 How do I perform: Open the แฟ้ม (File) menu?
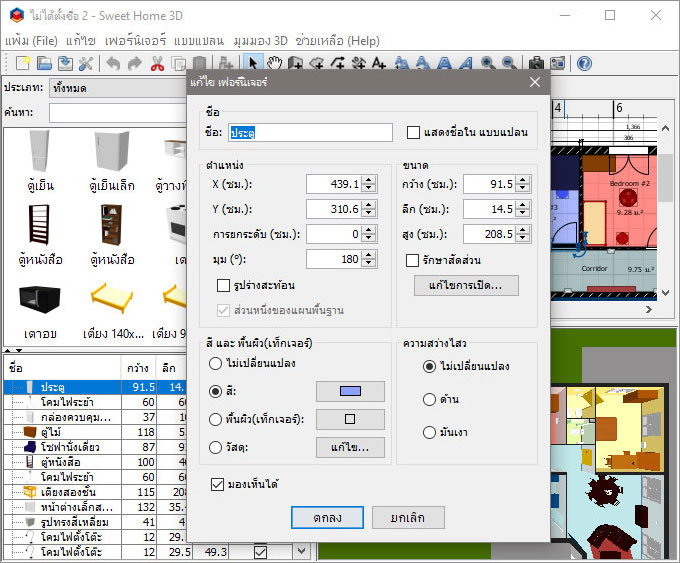coord(31,41)
